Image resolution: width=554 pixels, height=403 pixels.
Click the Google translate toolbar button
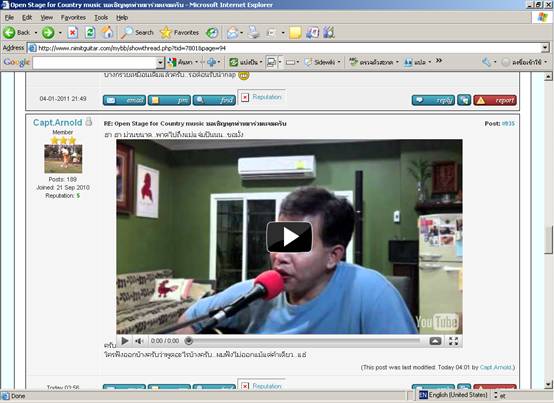[415, 62]
